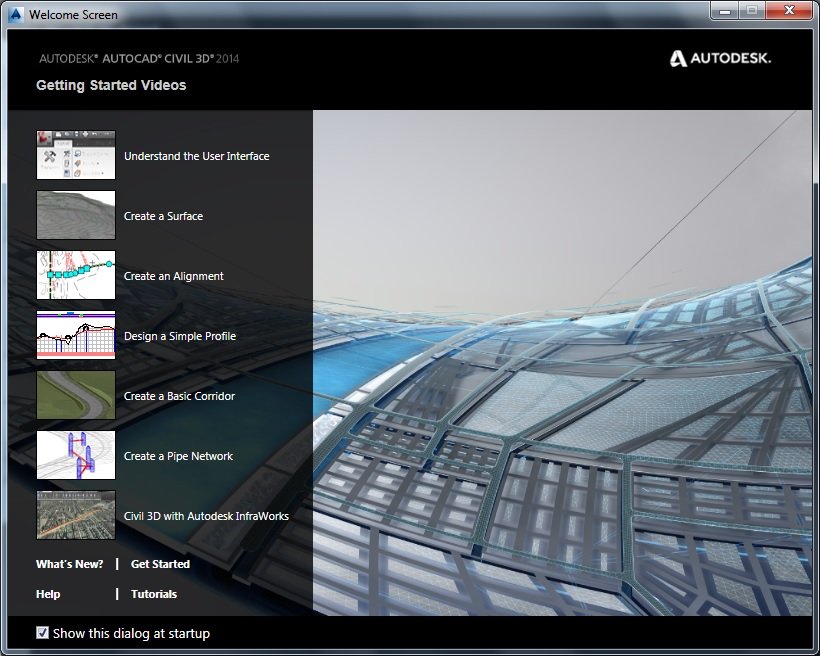
Task: Click the Create a Basic Corridor text link
Action: (179, 396)
